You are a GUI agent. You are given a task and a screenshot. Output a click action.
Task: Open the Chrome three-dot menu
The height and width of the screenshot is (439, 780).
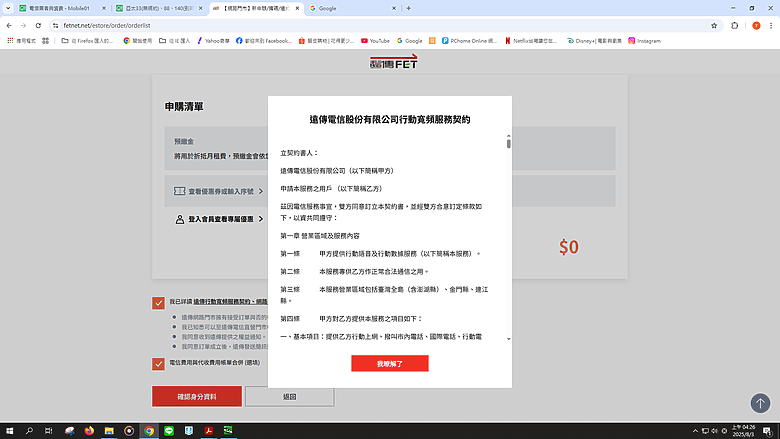pos(771,25)
